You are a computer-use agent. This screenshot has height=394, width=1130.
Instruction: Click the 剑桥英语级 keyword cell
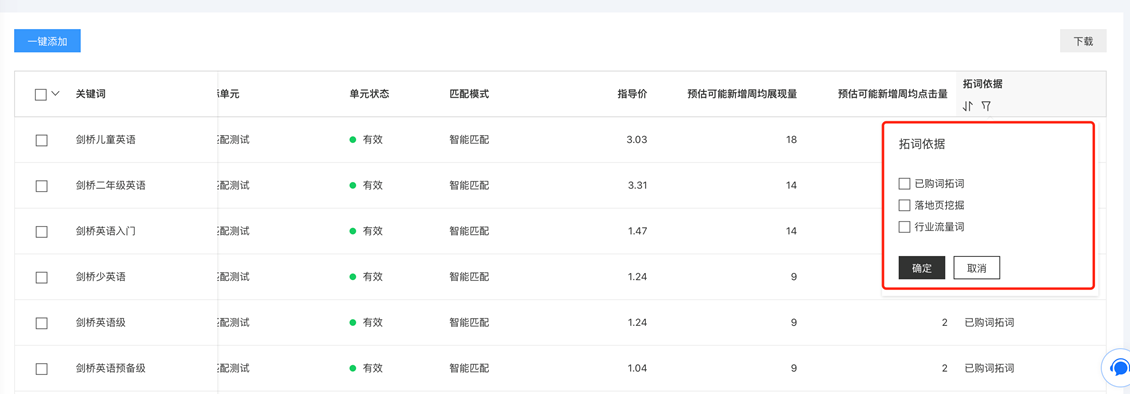tap(101, 323)
